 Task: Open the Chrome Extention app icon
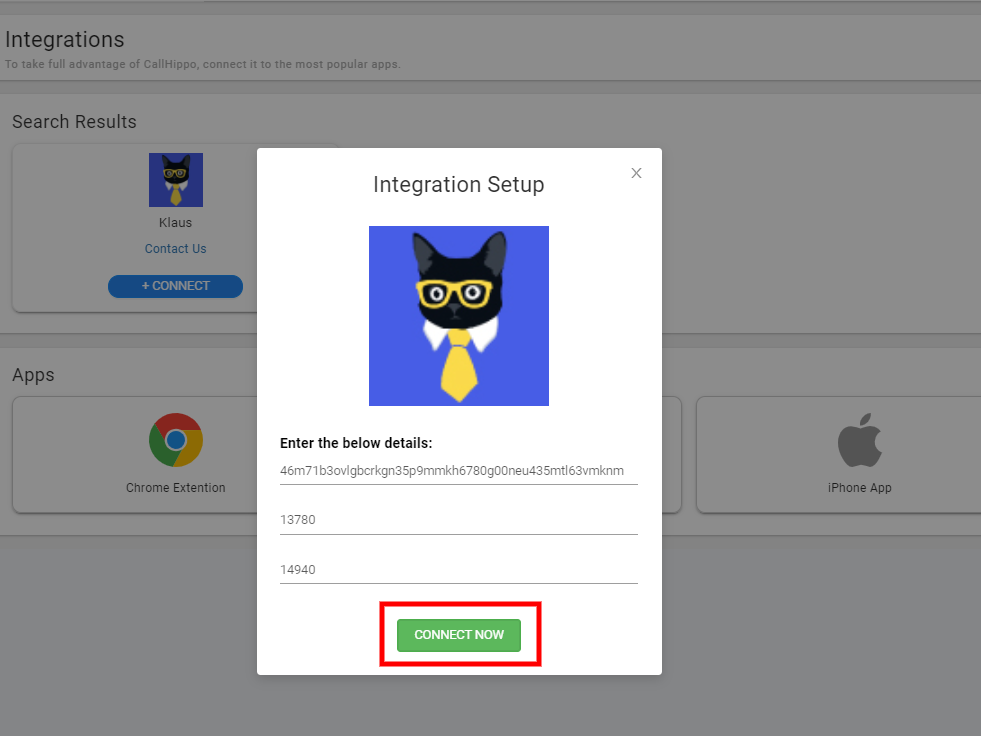pyautogui.click(x=176, y=440)
